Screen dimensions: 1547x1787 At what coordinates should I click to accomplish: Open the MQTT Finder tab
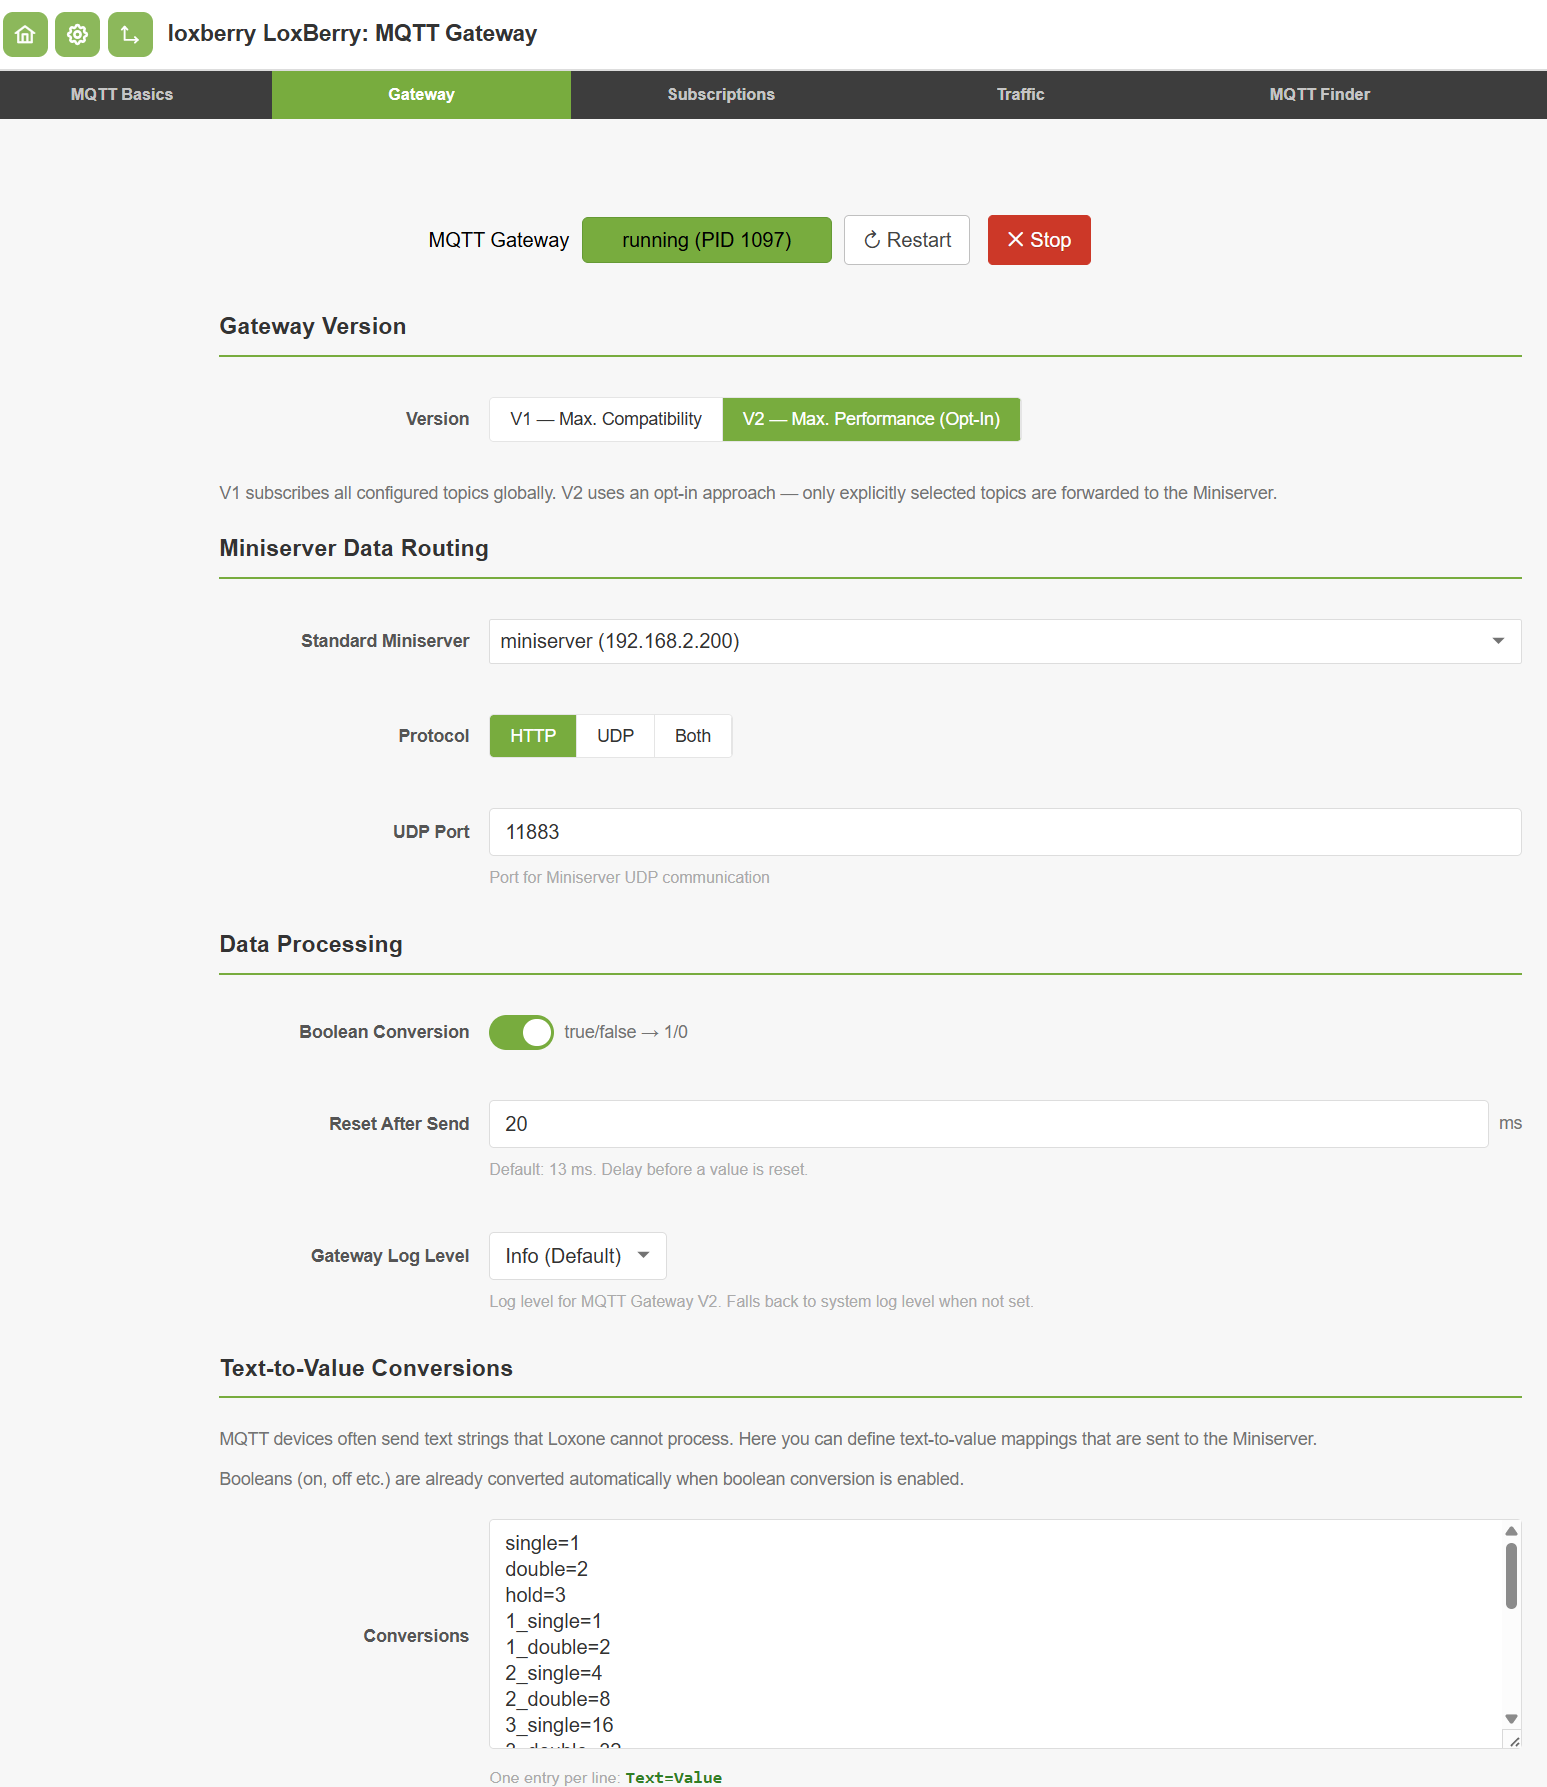(x=1320, y=94)
